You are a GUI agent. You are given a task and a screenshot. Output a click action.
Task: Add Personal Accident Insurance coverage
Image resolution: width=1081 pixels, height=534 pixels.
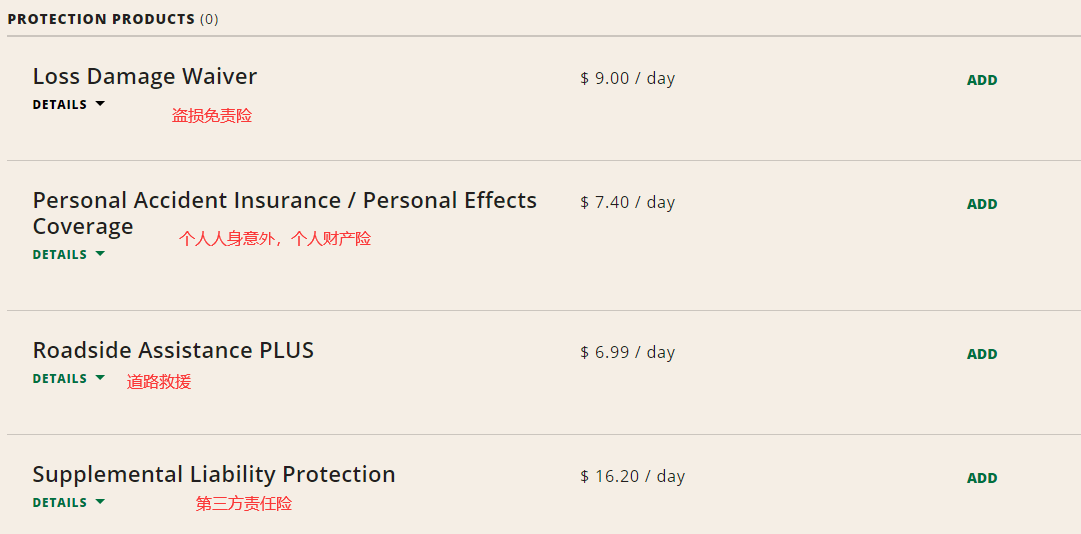click(981, 204)
